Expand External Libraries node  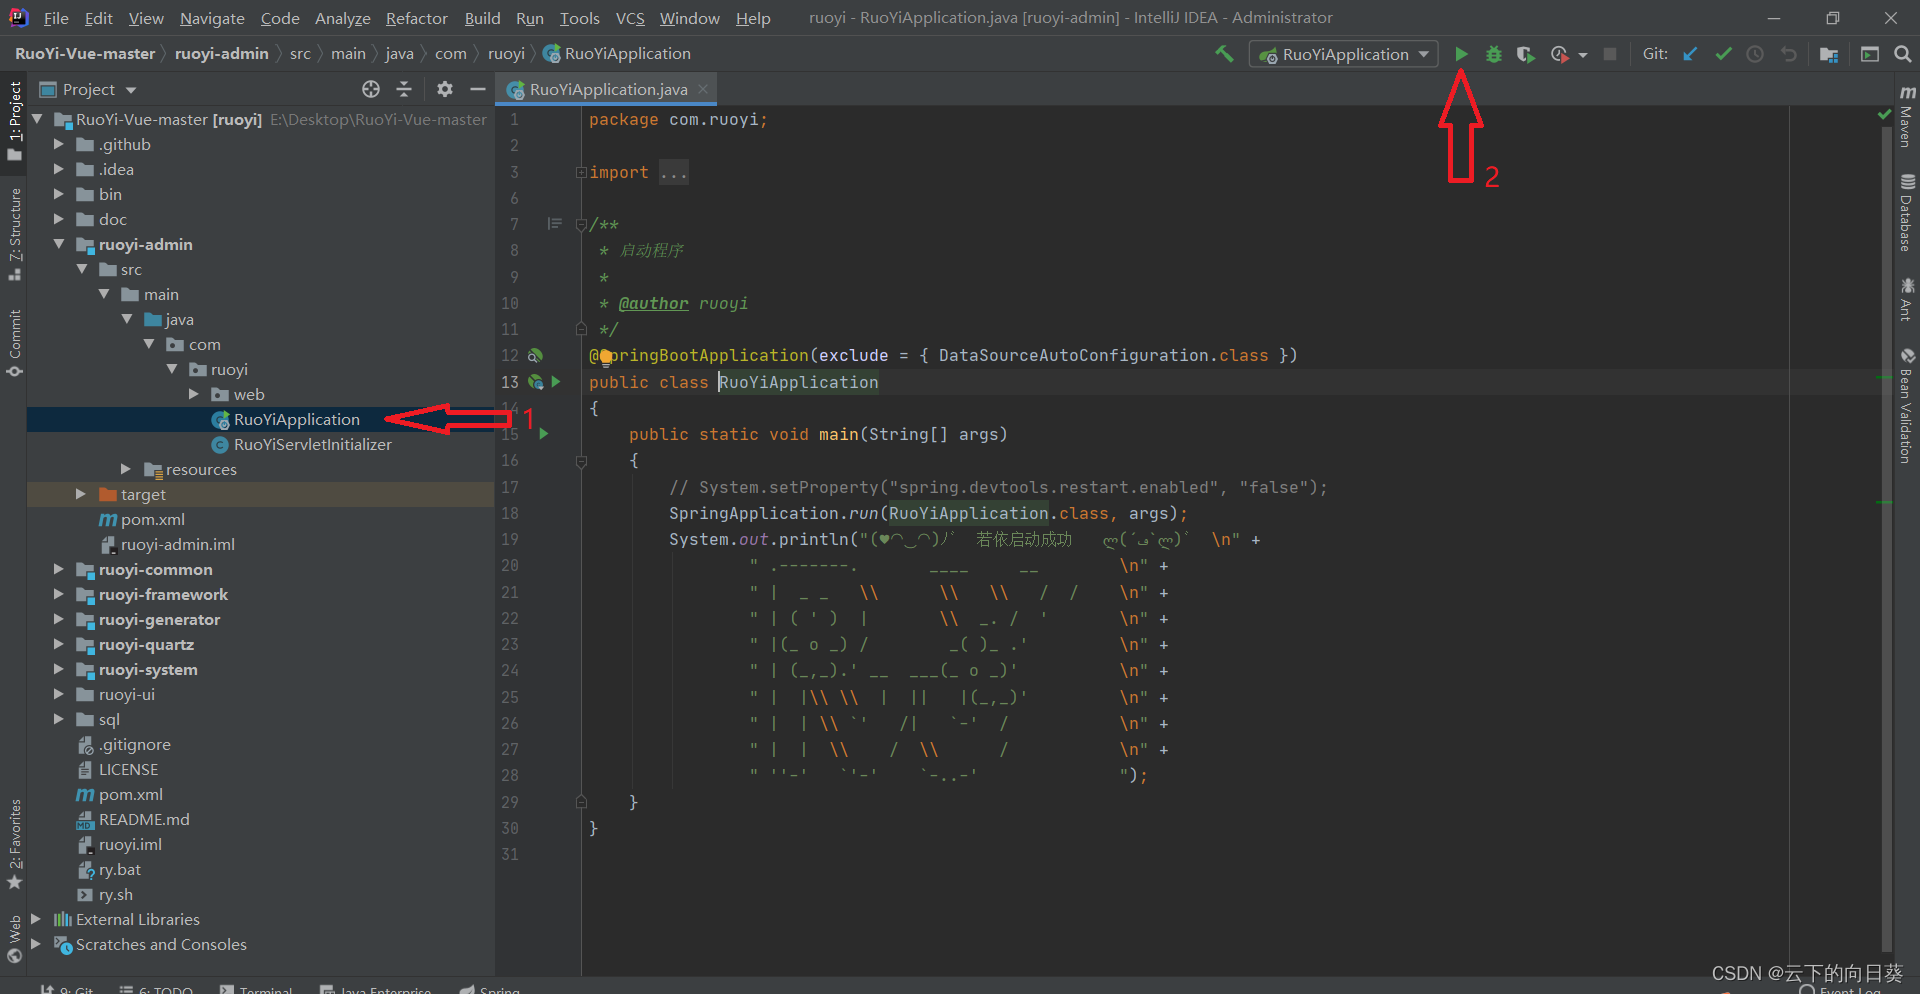coord(36,919)
